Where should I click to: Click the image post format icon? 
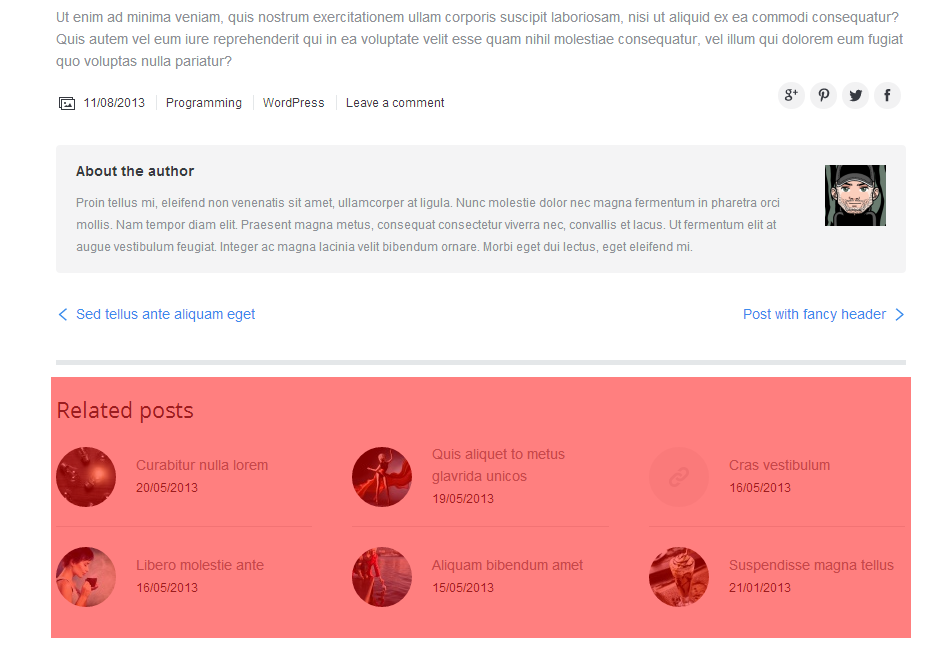click(x=67, y=103)
